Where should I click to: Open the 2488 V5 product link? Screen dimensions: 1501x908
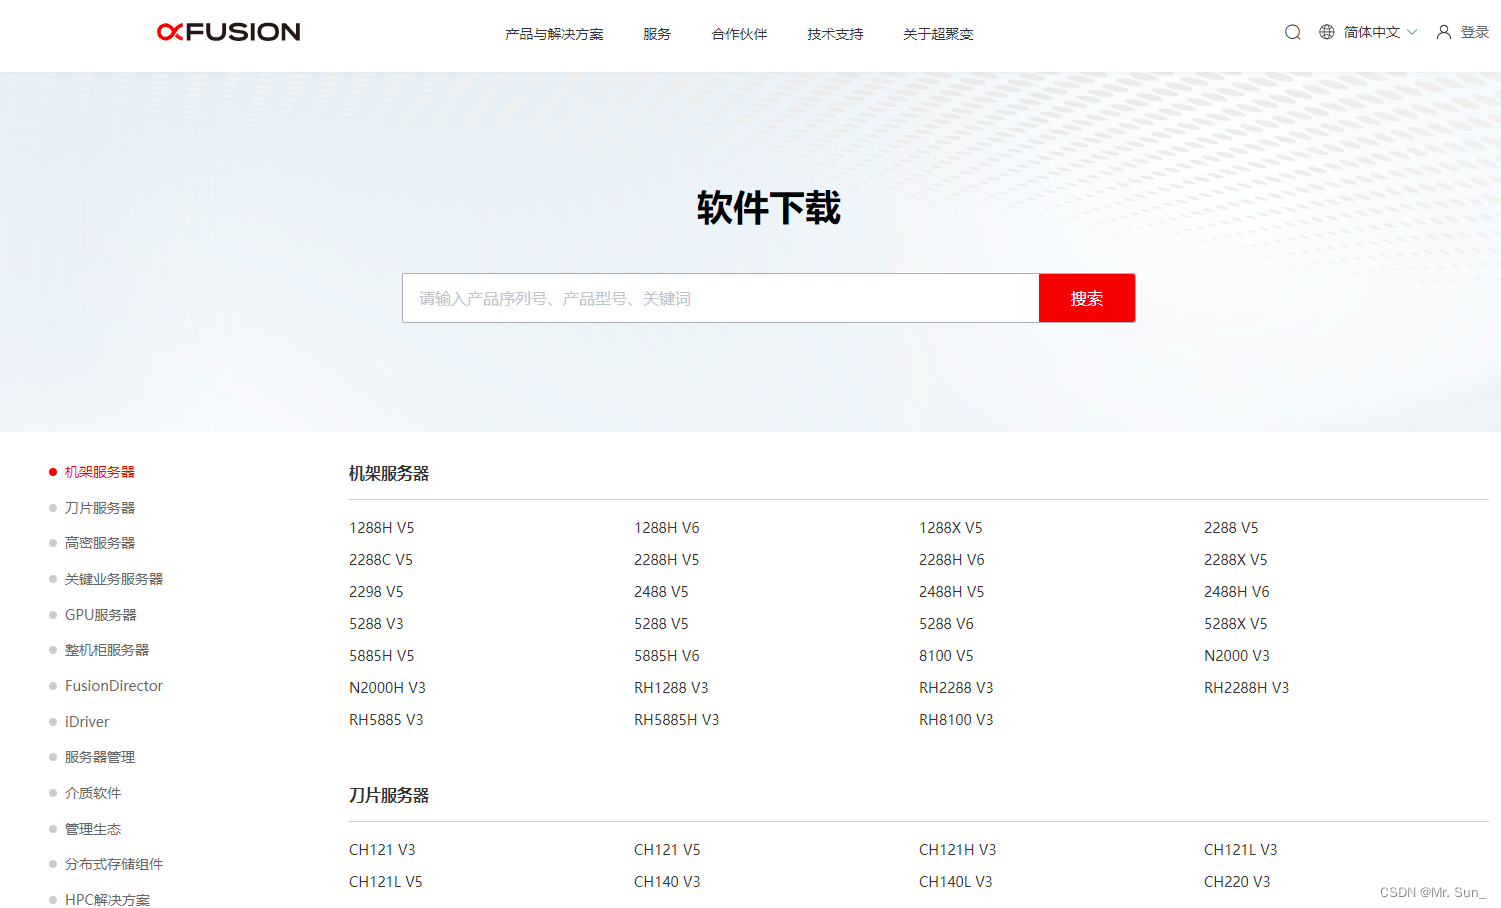(661, 592)
